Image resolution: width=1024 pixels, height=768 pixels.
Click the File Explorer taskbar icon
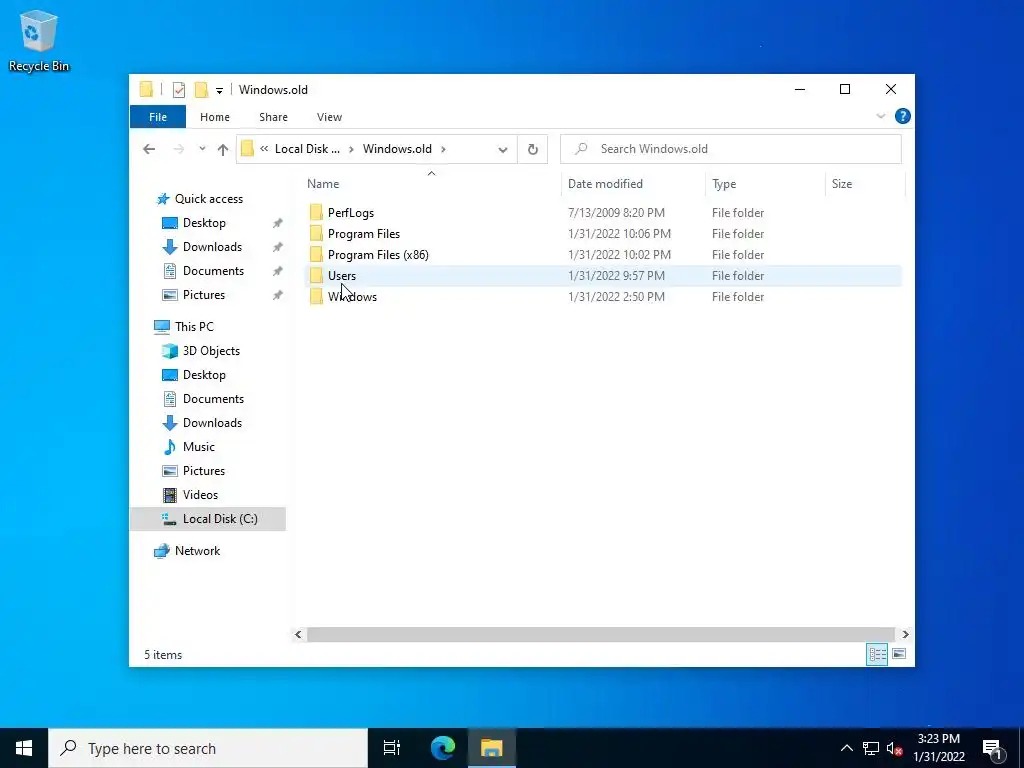(492, 748)
